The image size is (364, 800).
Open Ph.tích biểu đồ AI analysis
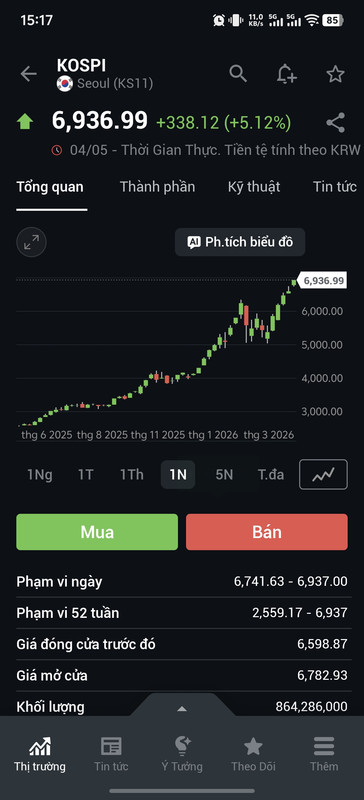240,242
